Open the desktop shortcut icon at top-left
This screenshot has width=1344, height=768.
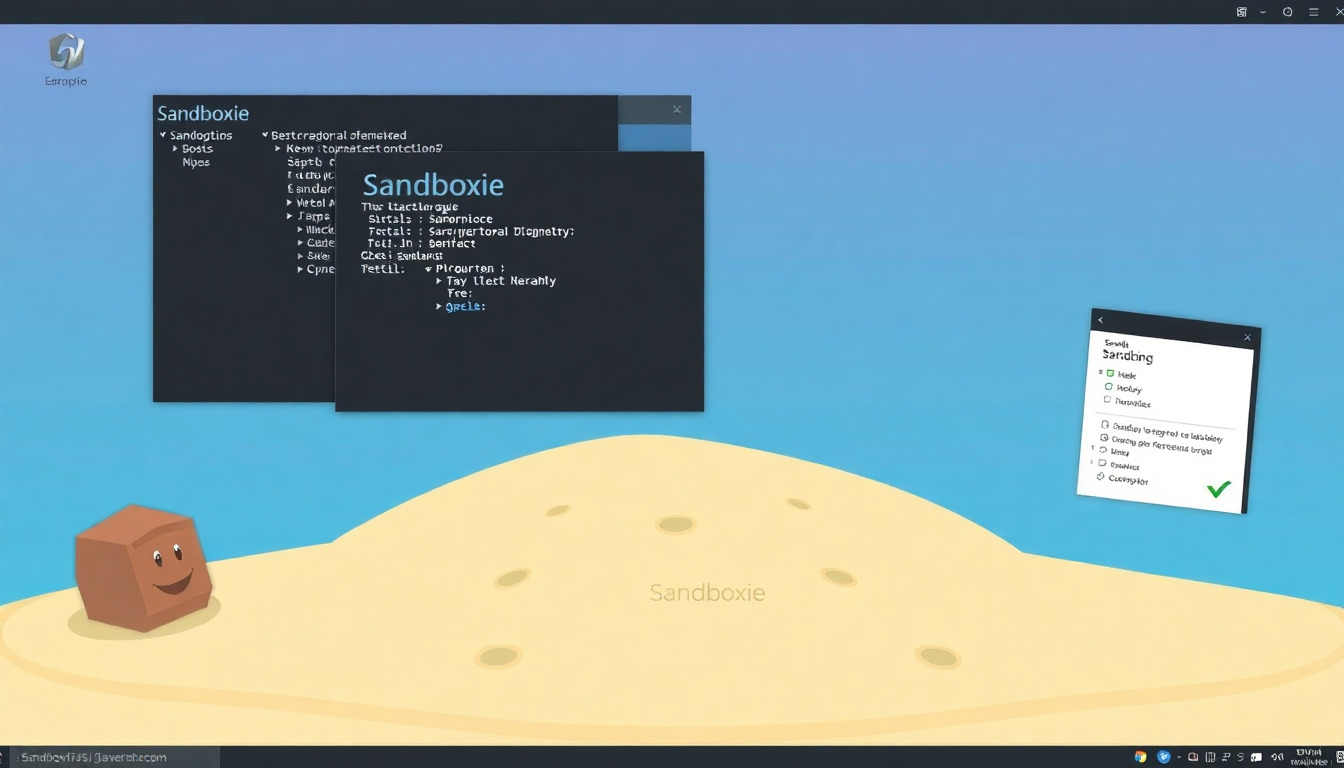click(x=66, y=53)
